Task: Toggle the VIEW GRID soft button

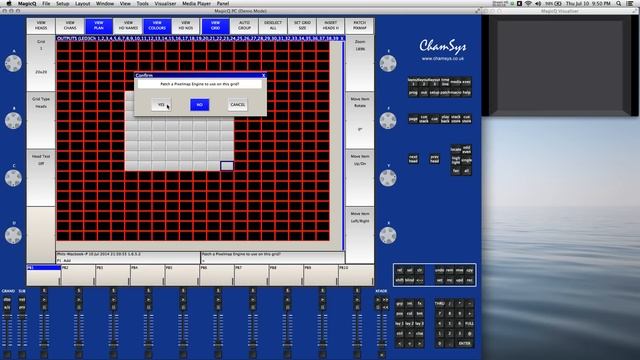Action: tap(215, 26)
